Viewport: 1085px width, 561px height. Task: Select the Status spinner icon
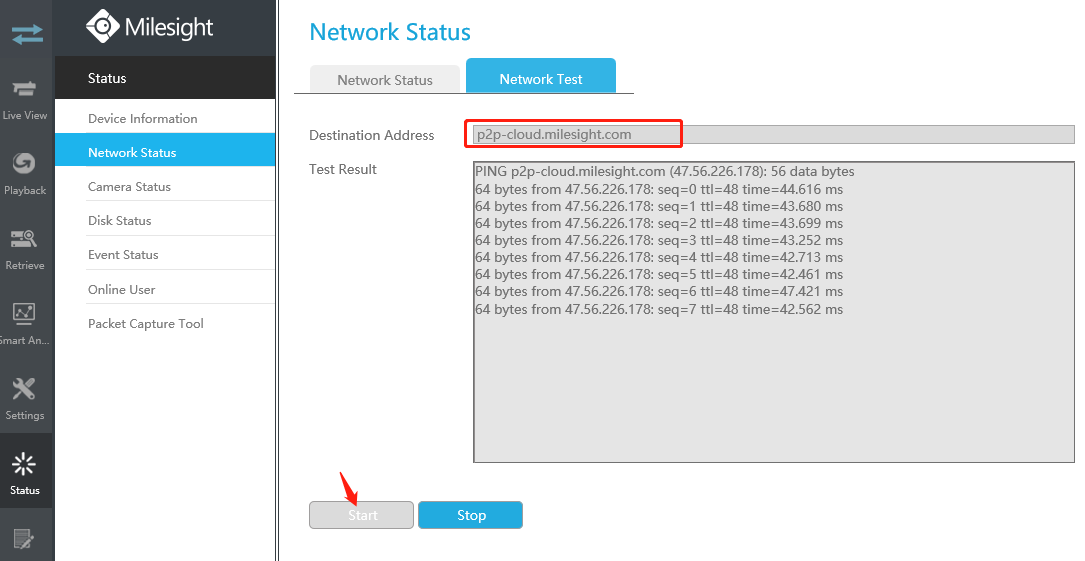pyautogui.click(x=24, y=464)
